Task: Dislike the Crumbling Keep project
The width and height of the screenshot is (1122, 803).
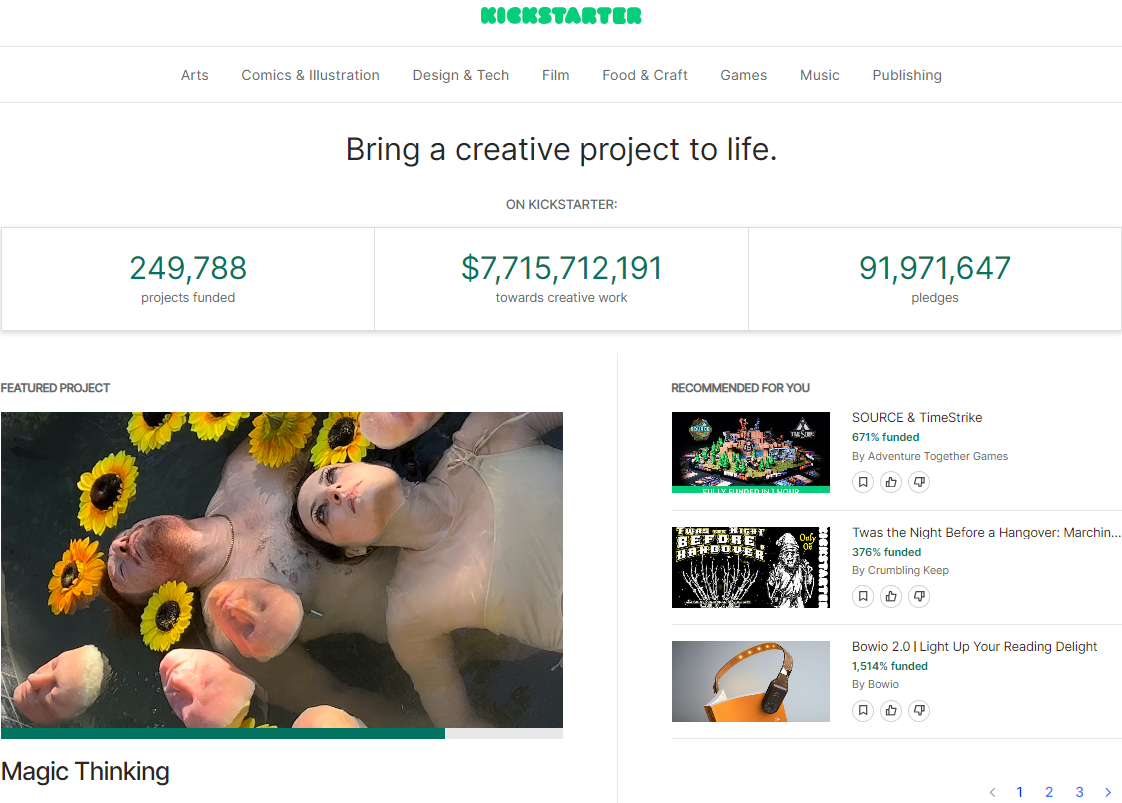Action: coord(919,597)
